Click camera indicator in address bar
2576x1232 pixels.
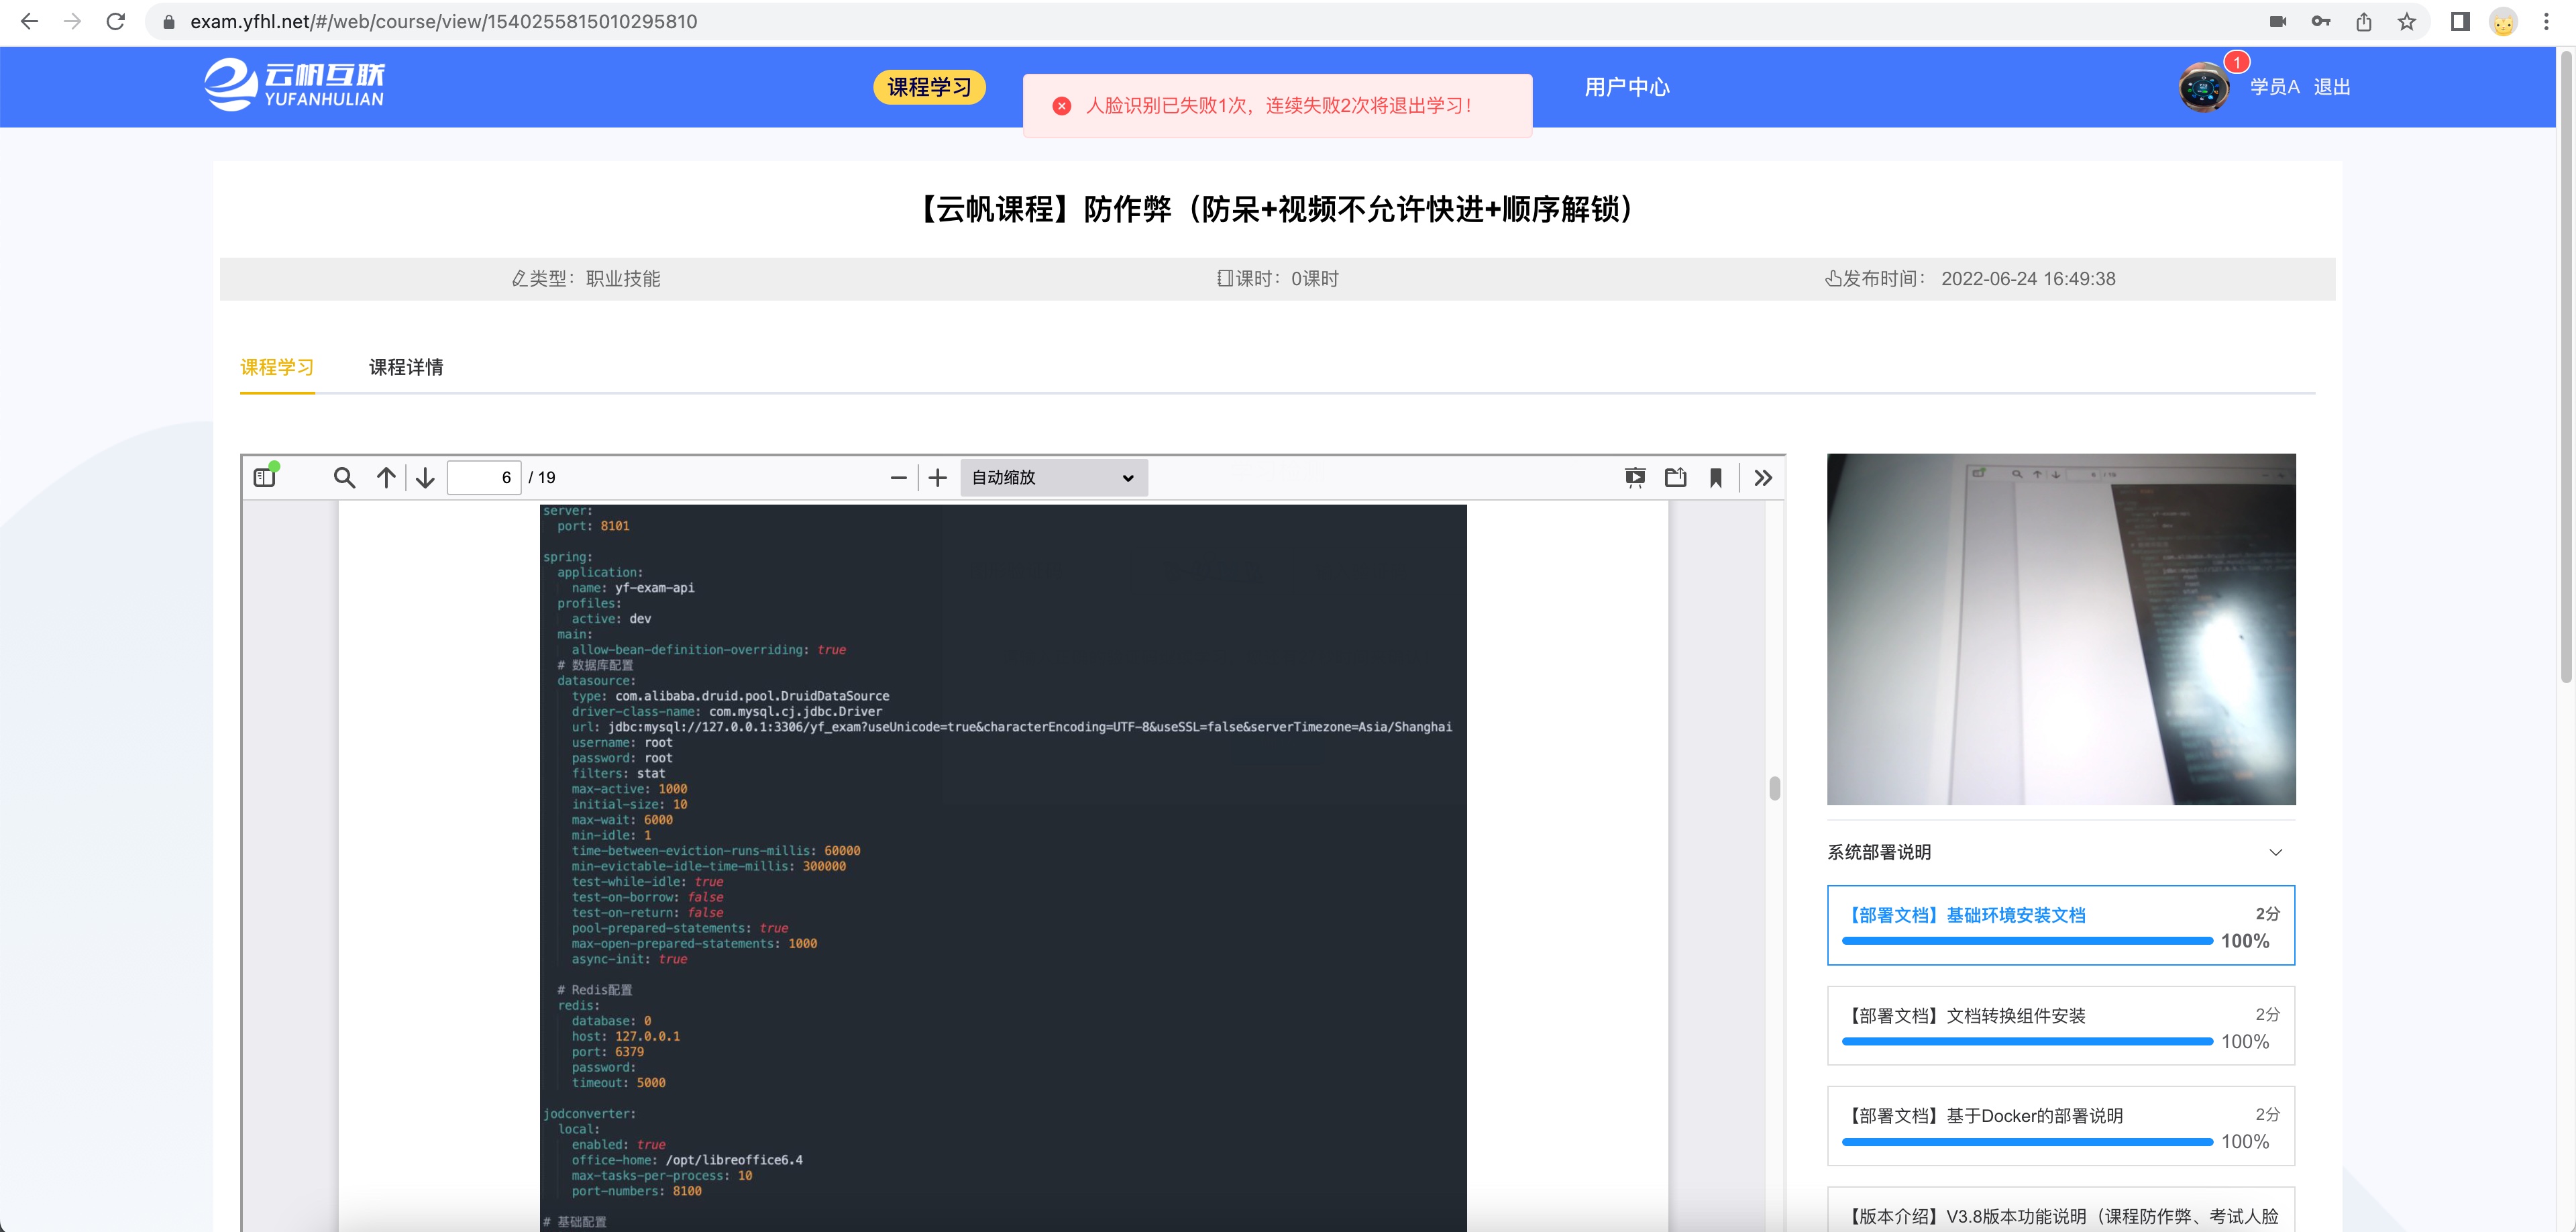click(x=2278, y=21)
